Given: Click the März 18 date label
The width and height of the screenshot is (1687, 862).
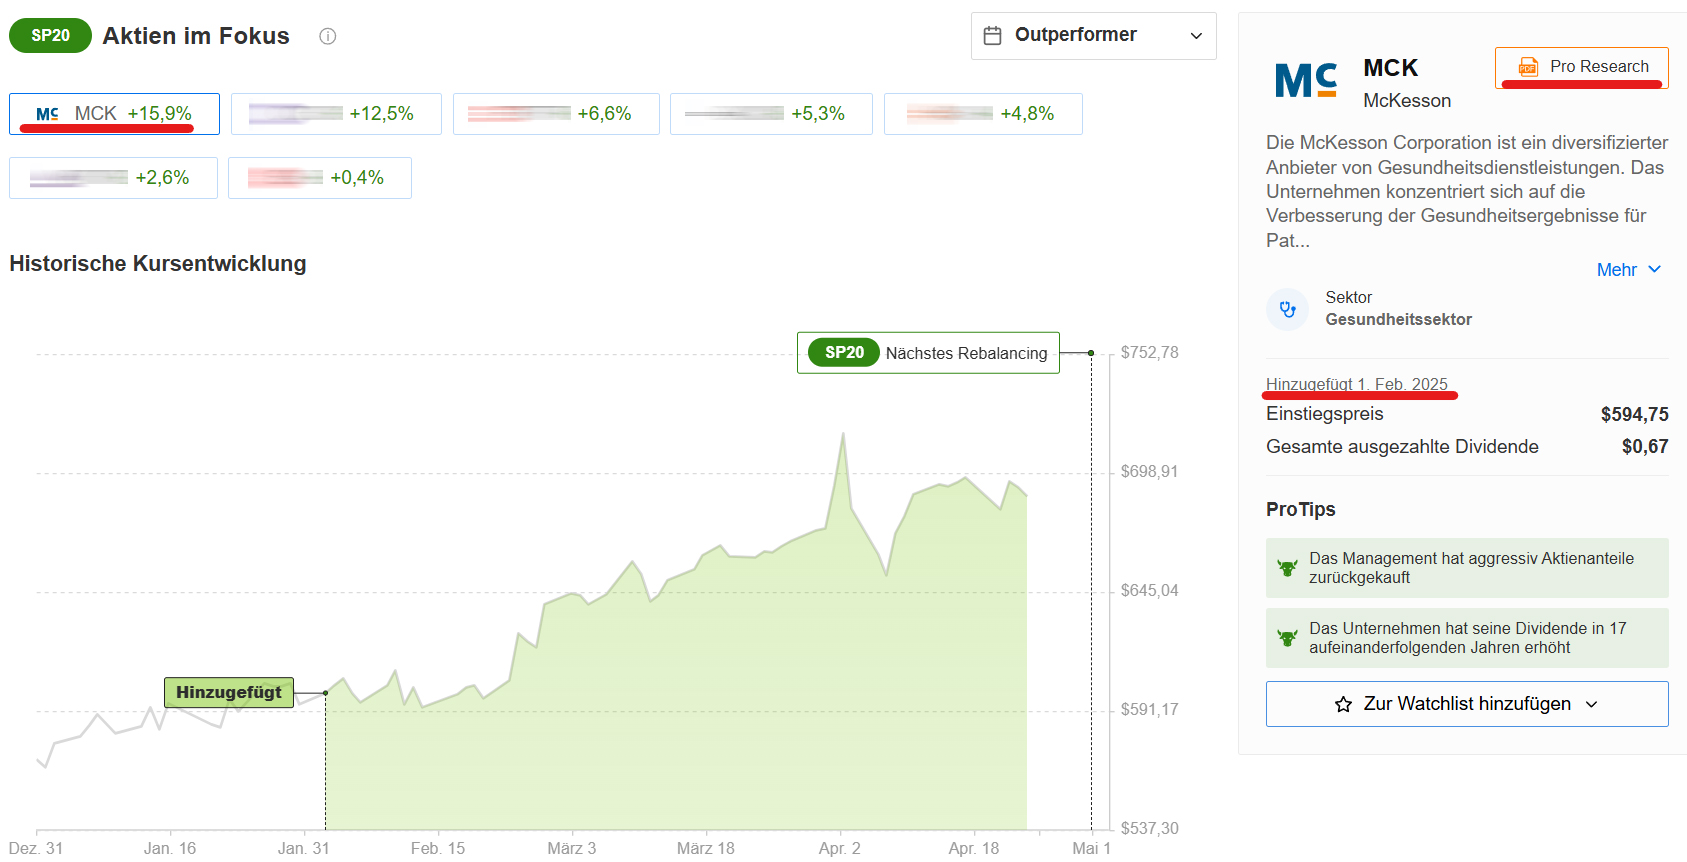Looking at the screenshot, I should [705, 848].
